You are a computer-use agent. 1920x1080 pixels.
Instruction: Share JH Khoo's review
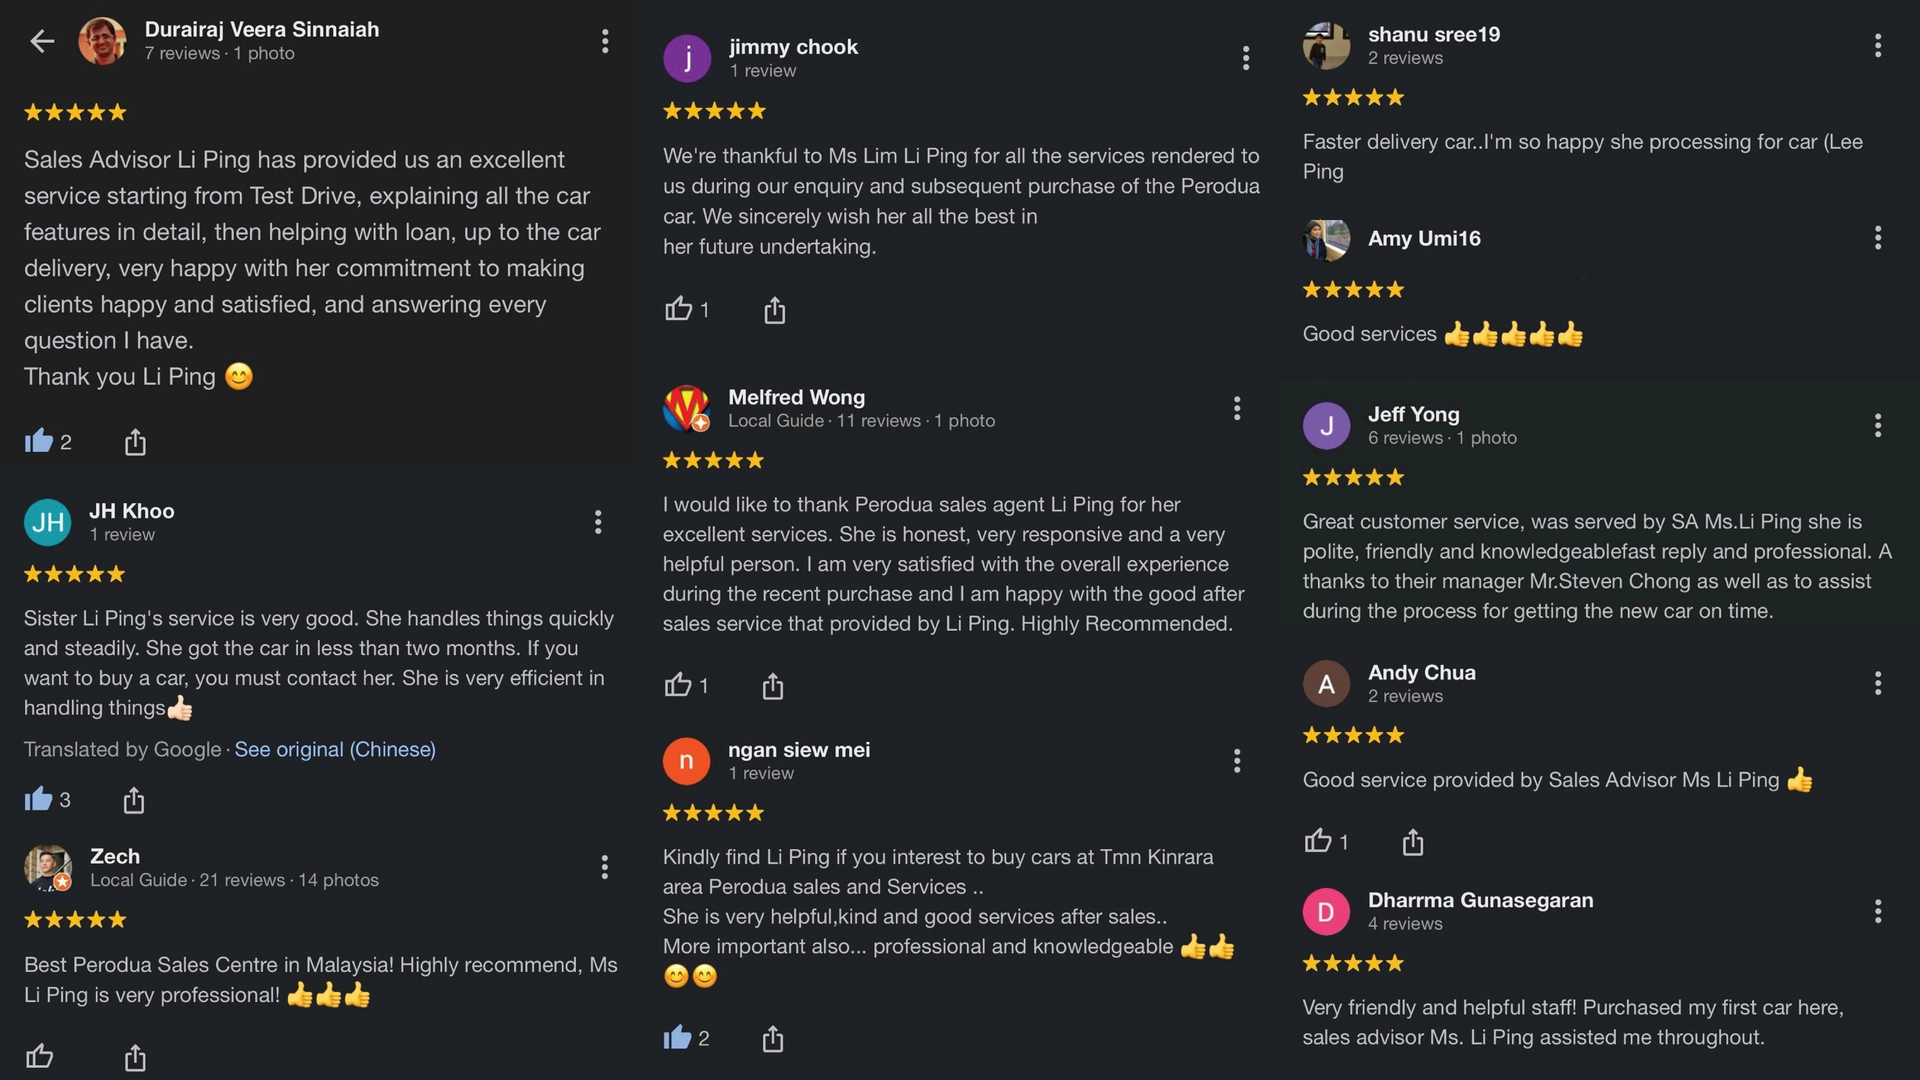click(x=134, y=800)
